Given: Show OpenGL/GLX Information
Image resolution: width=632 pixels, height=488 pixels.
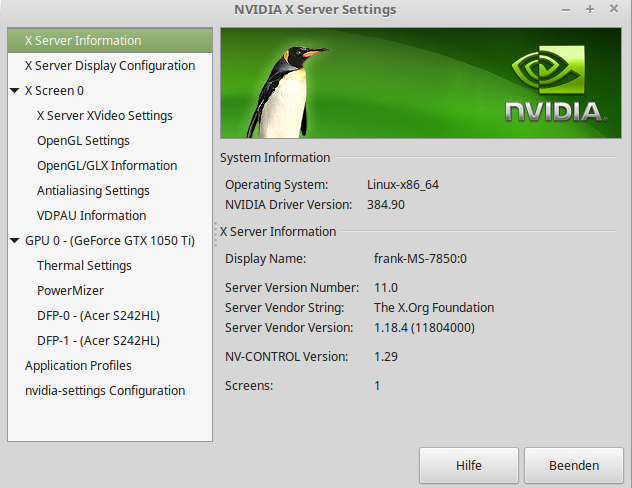Looking at the screenshot, I should pos(107,166).
